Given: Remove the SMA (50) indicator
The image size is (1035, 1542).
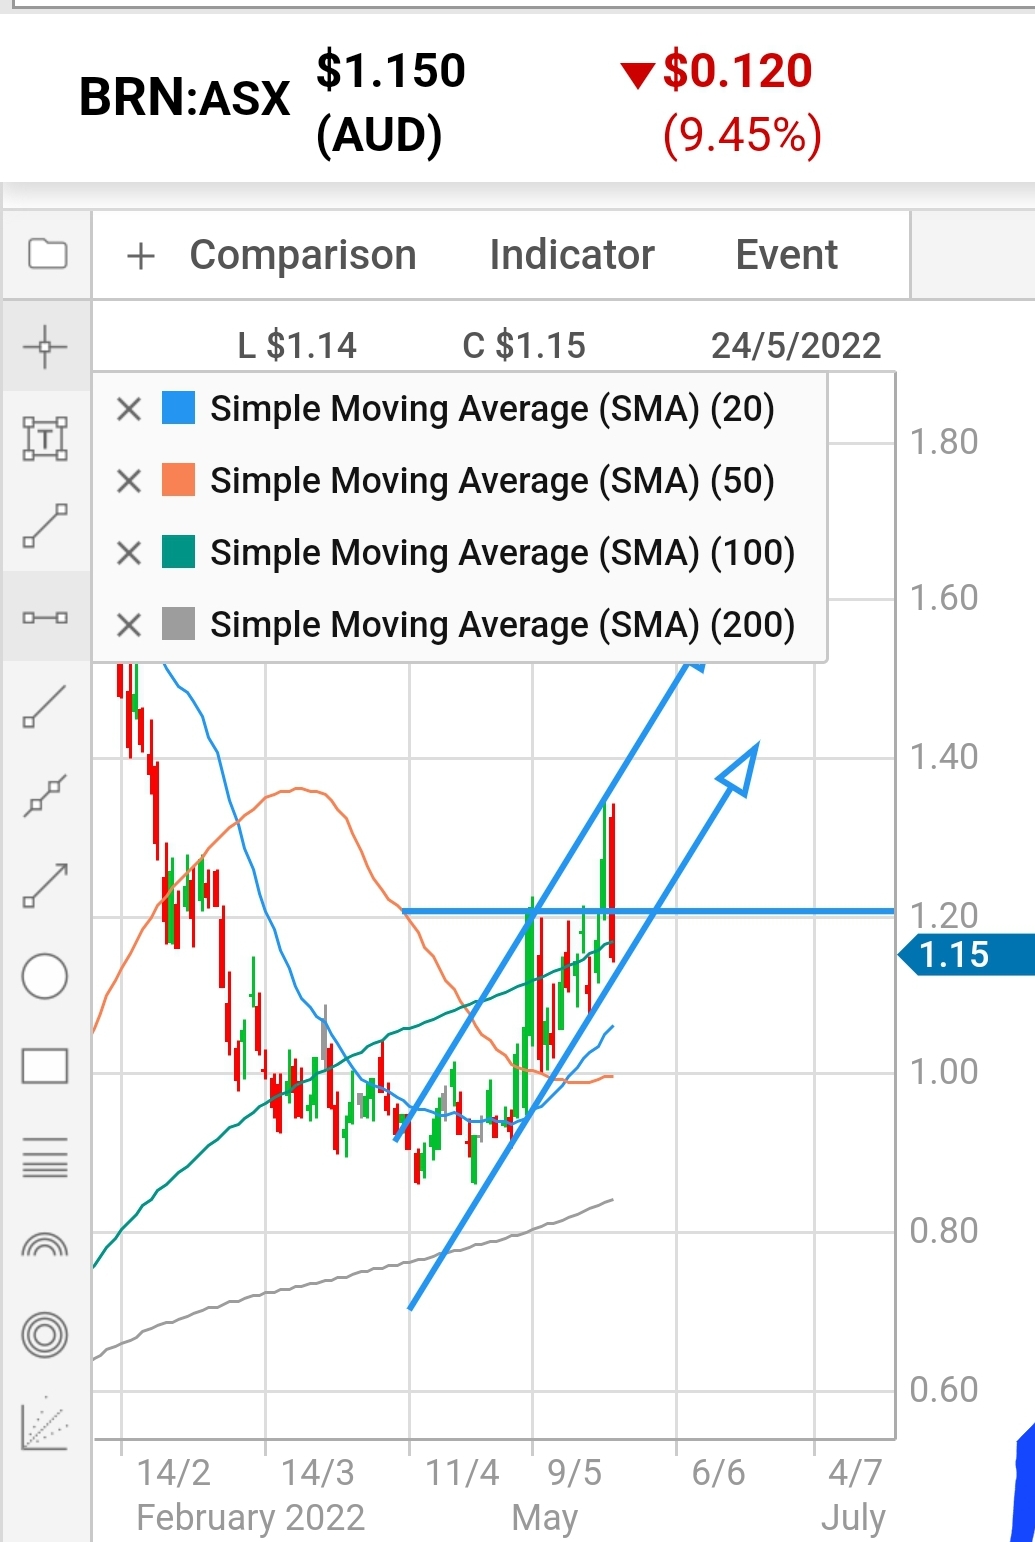Looking at the screenshot, I should pyautogui.click(x=129, y=481).
